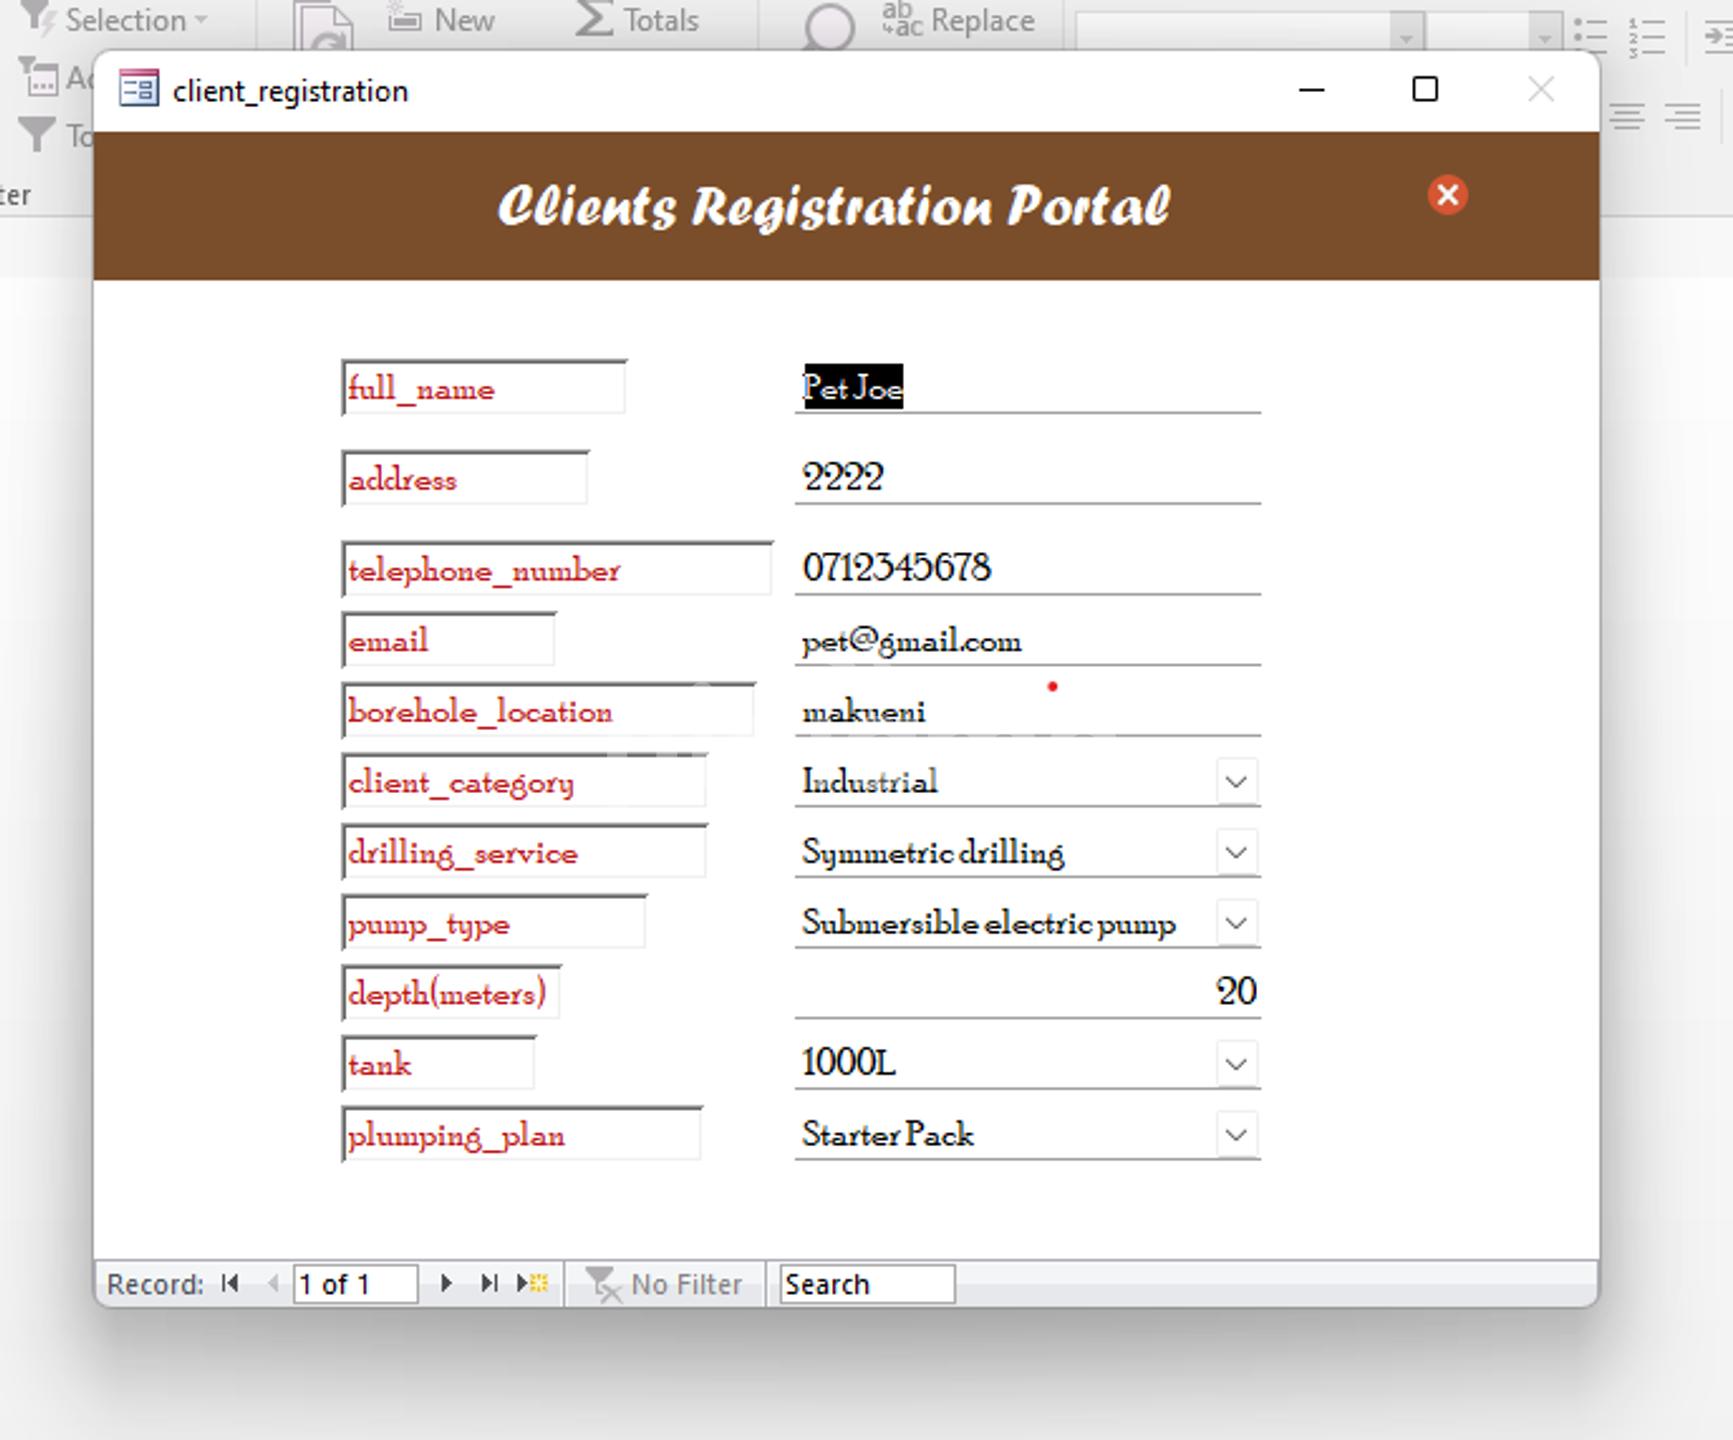Open the plumping_plan dropdown

coord(1236,1135)
